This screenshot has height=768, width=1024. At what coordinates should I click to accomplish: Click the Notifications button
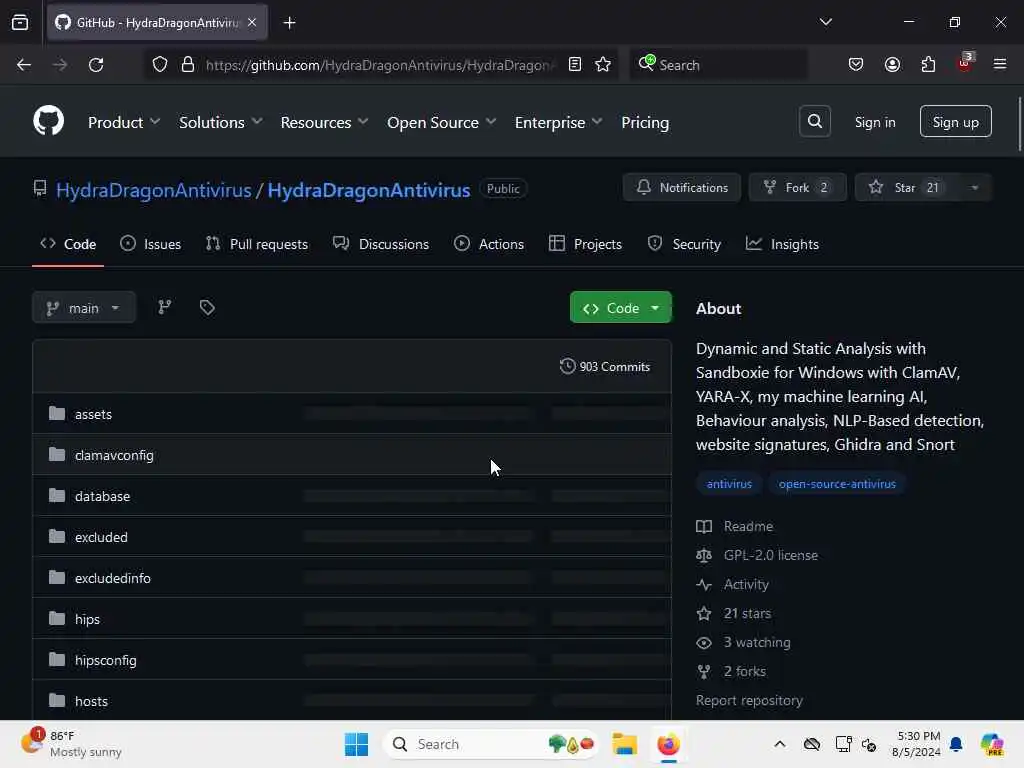coord(682,187)
